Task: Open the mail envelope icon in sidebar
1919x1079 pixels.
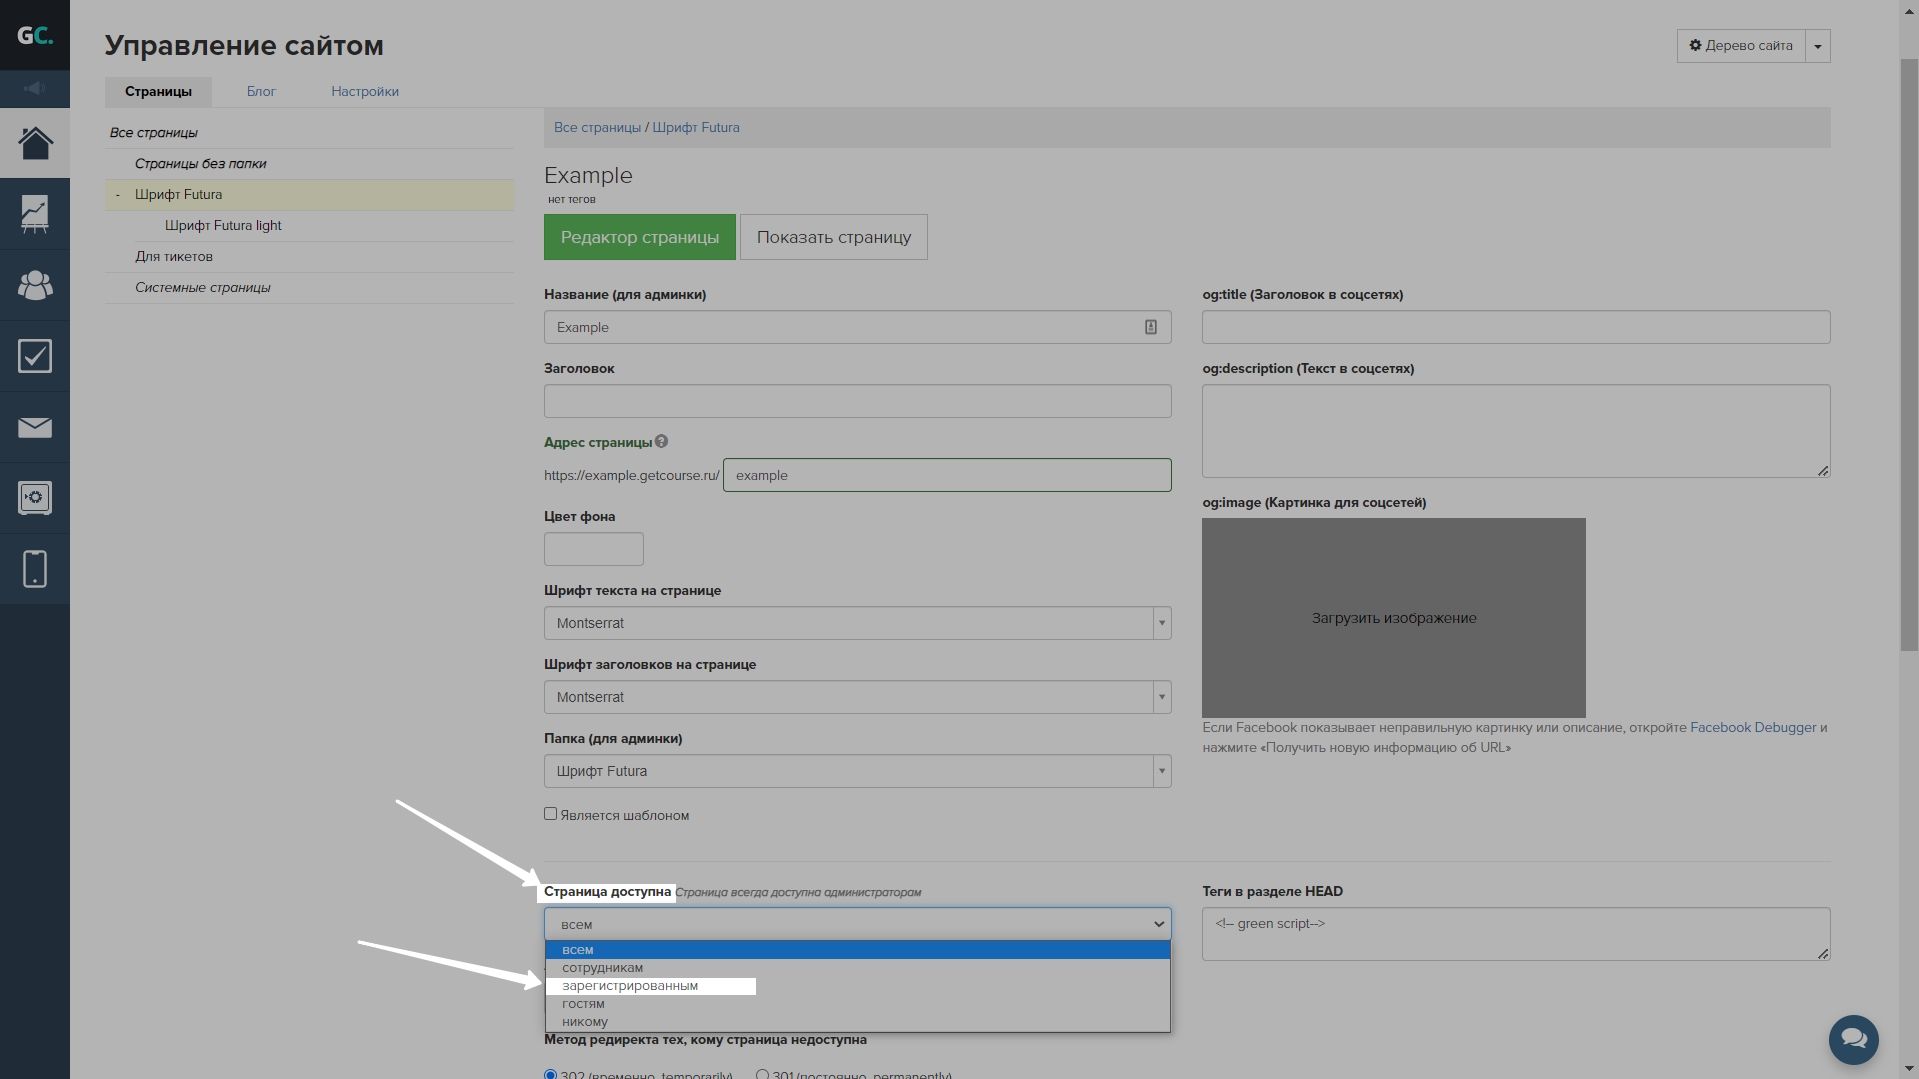Action: point(35,428)
